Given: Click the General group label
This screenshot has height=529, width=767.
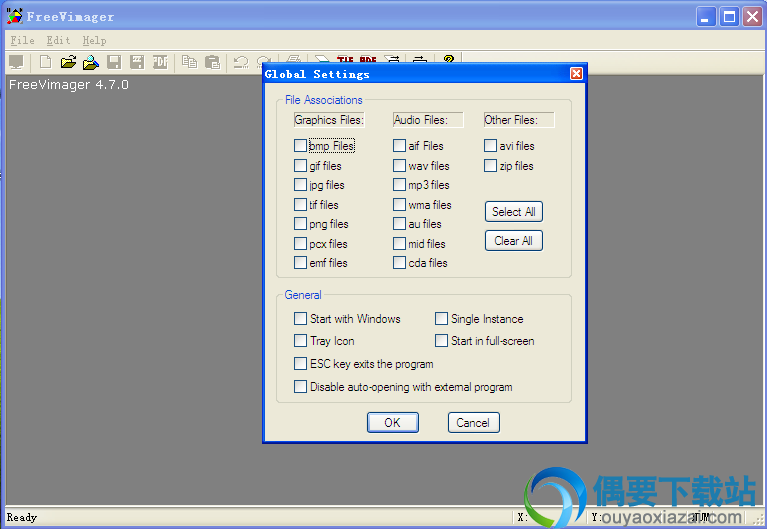Looking at the screenshot, I should (x=303, y=295).
